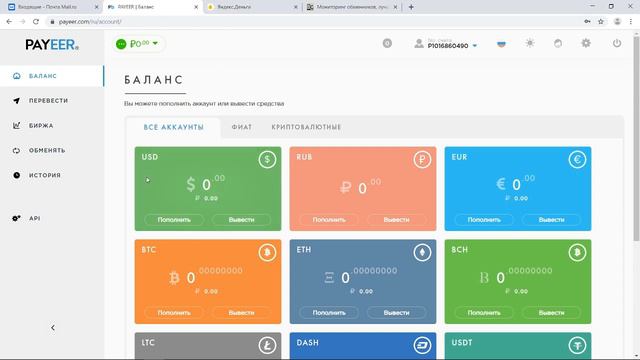This screenshot has width=640, height=360.
Task: Reload the page with the browser refresh button
Action: (x=36, y=22)
